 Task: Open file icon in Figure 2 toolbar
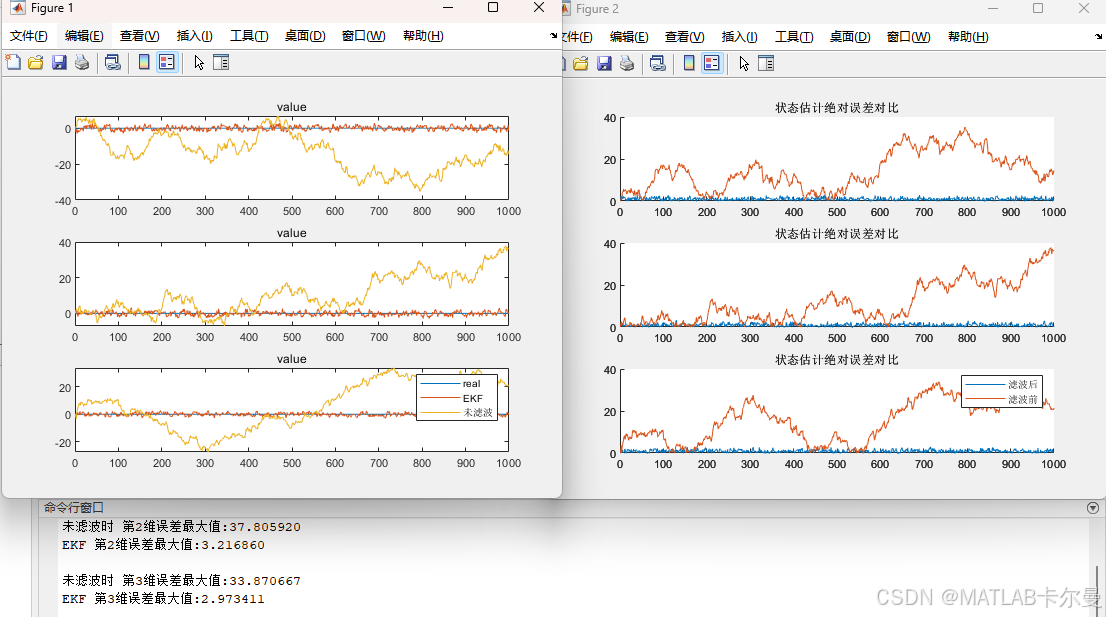[581, 64]
